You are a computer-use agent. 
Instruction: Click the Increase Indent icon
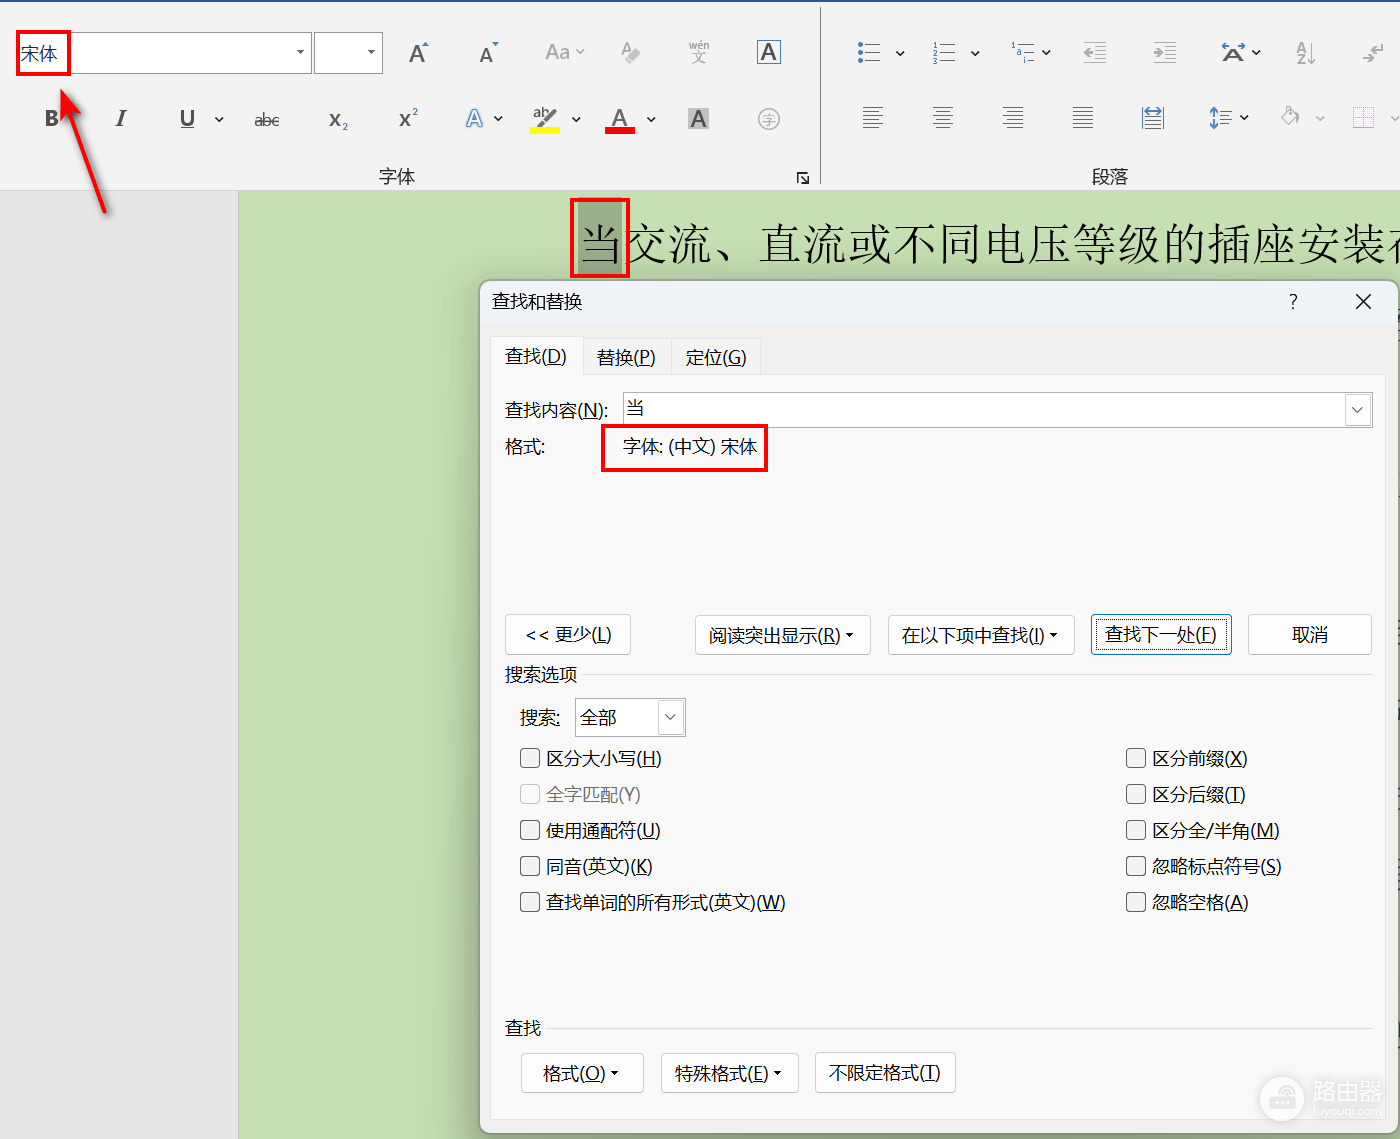tap(1165, 53)
